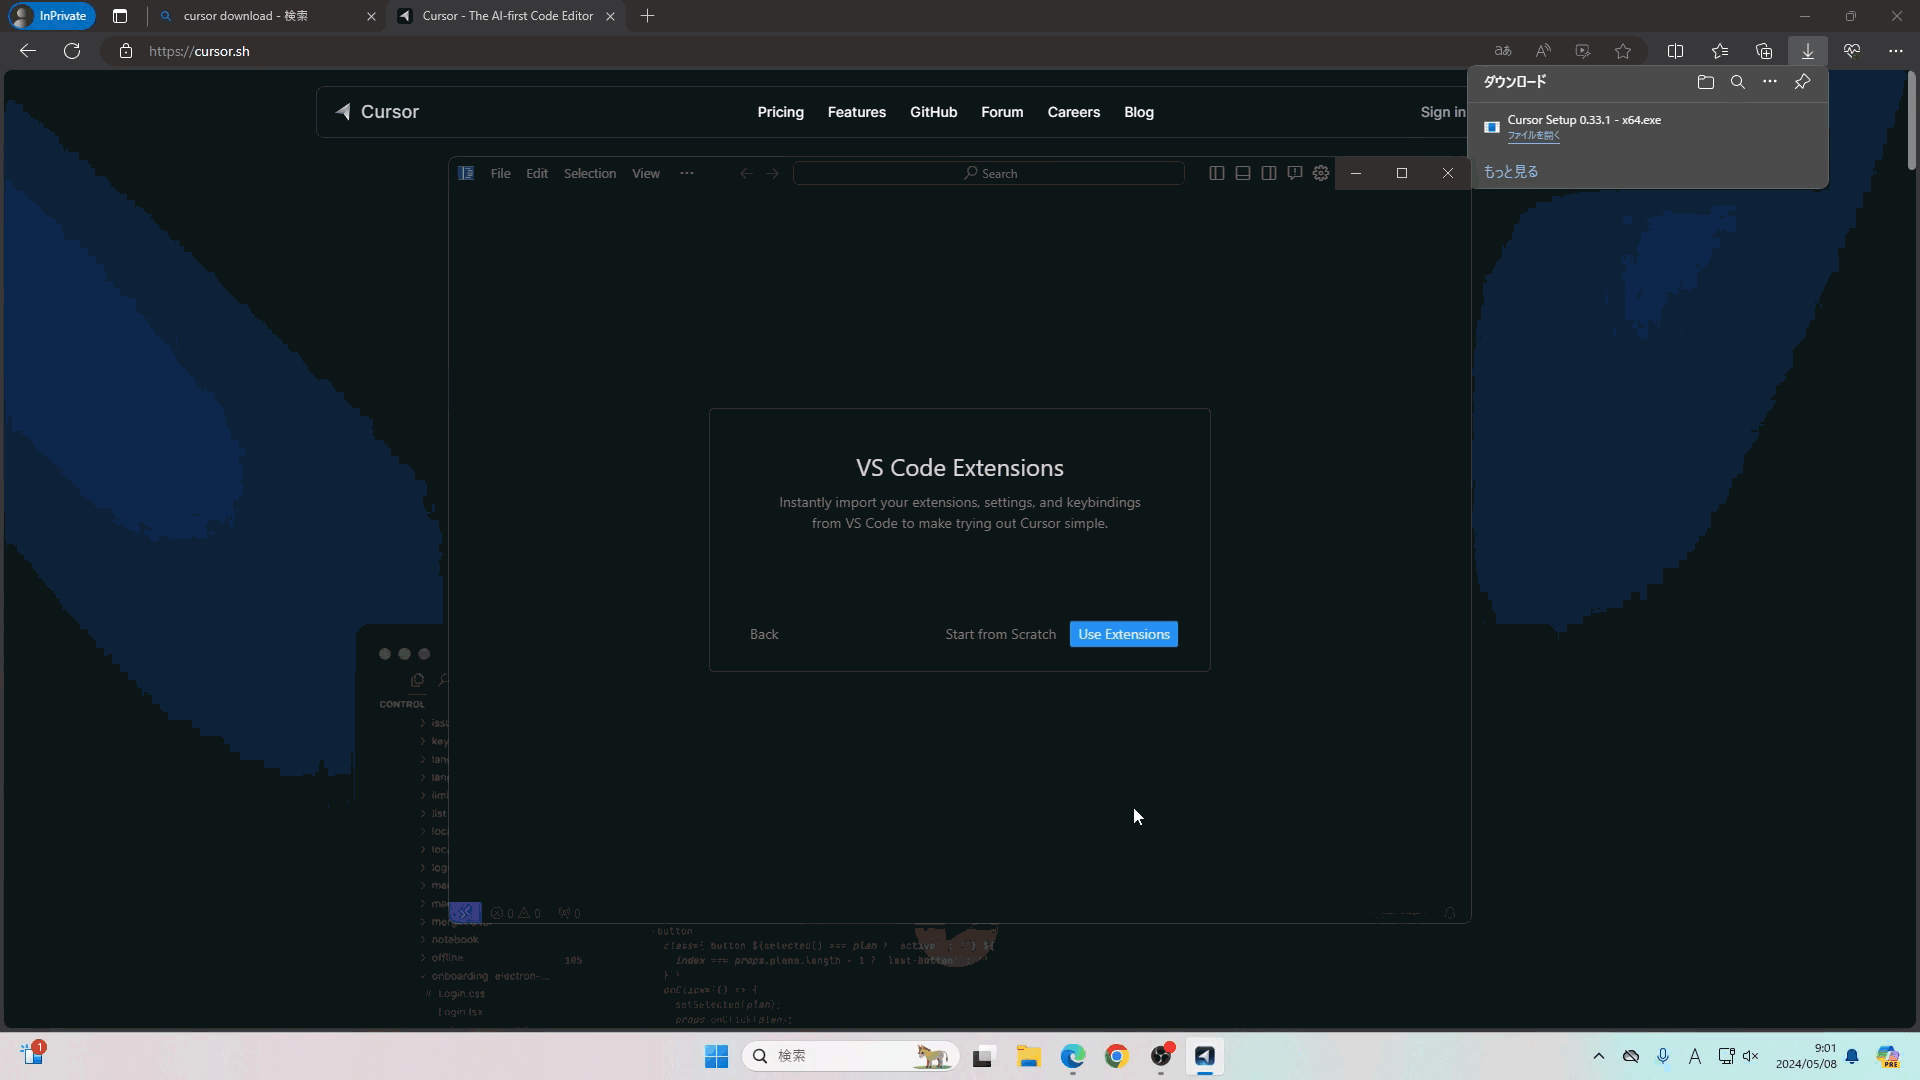Open Cursor settings gear icon
Screen dimensions: 1920x1080
pos(1320,173)
